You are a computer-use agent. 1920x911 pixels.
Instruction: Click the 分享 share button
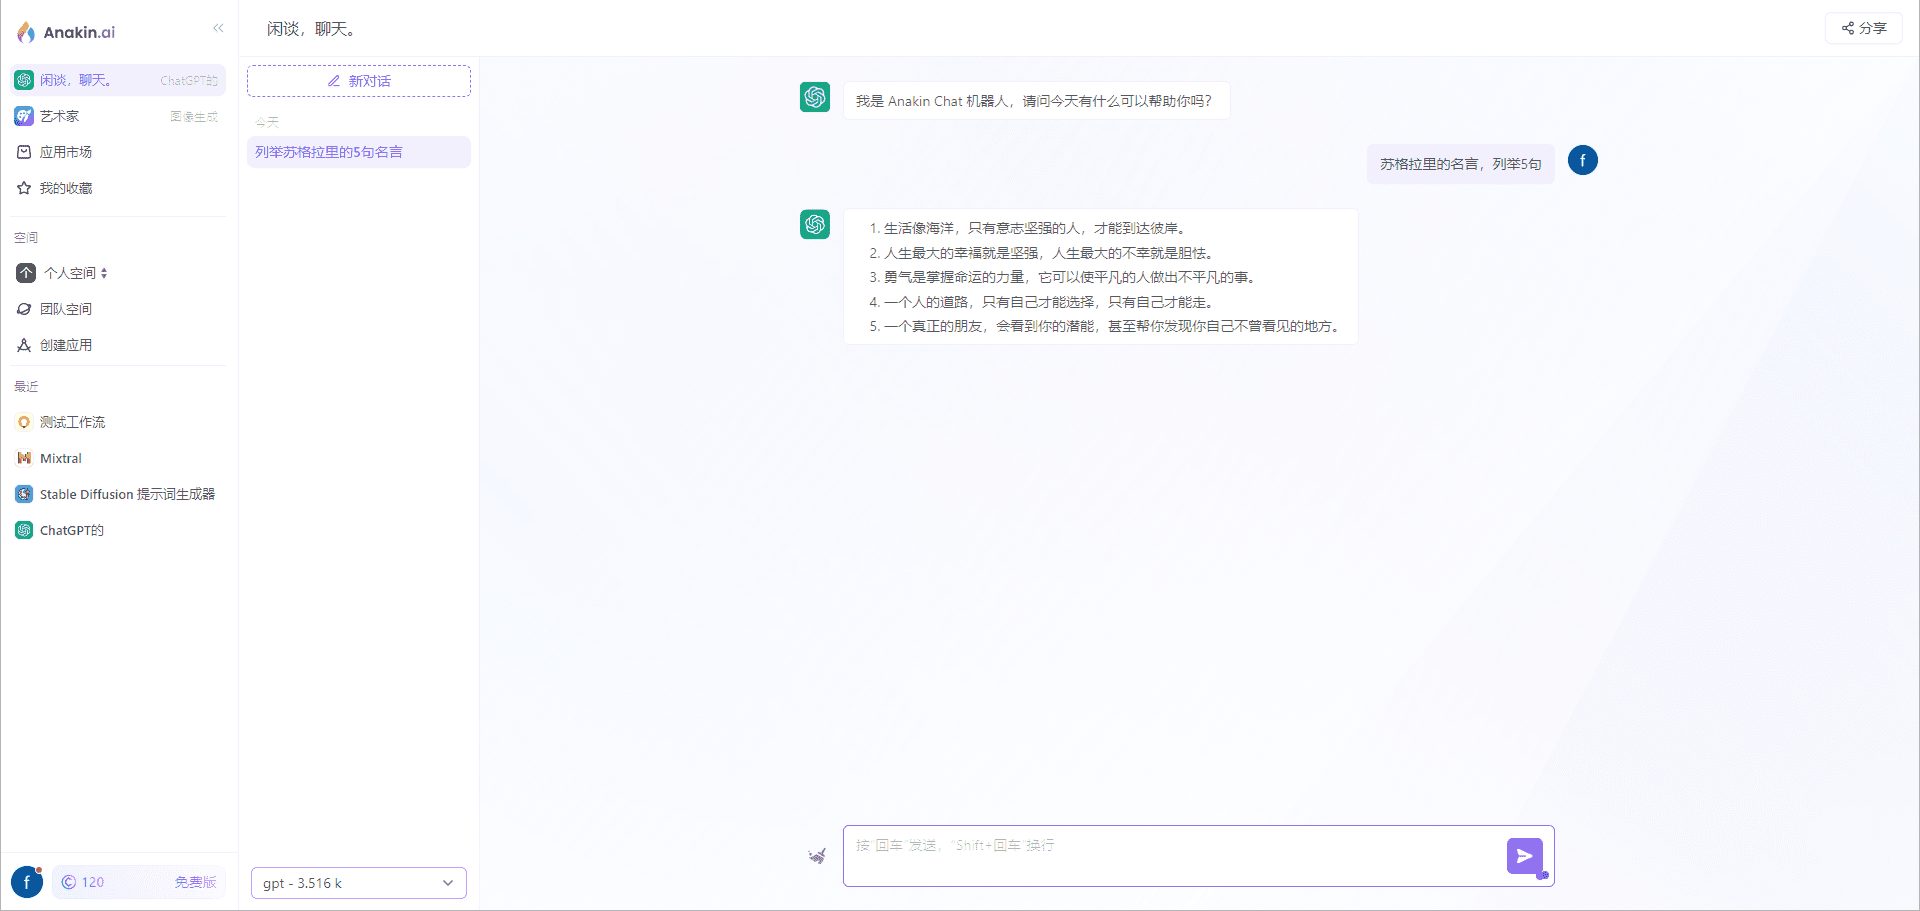[1864, 28]
